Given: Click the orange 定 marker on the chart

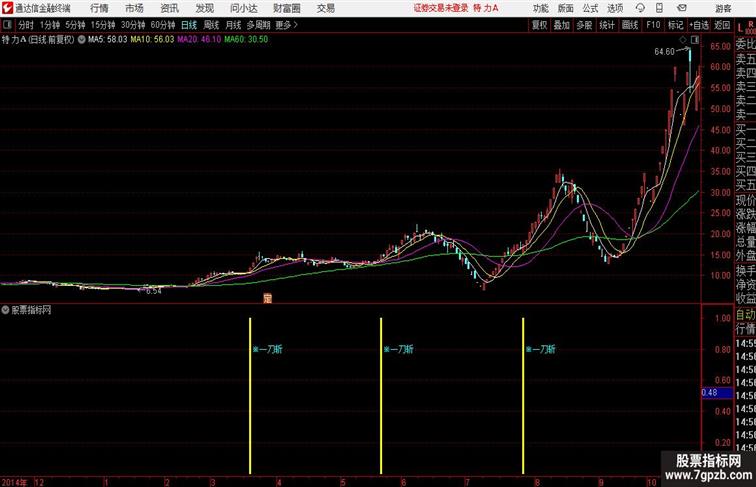Looking at the screenshot, I should 268,298.
